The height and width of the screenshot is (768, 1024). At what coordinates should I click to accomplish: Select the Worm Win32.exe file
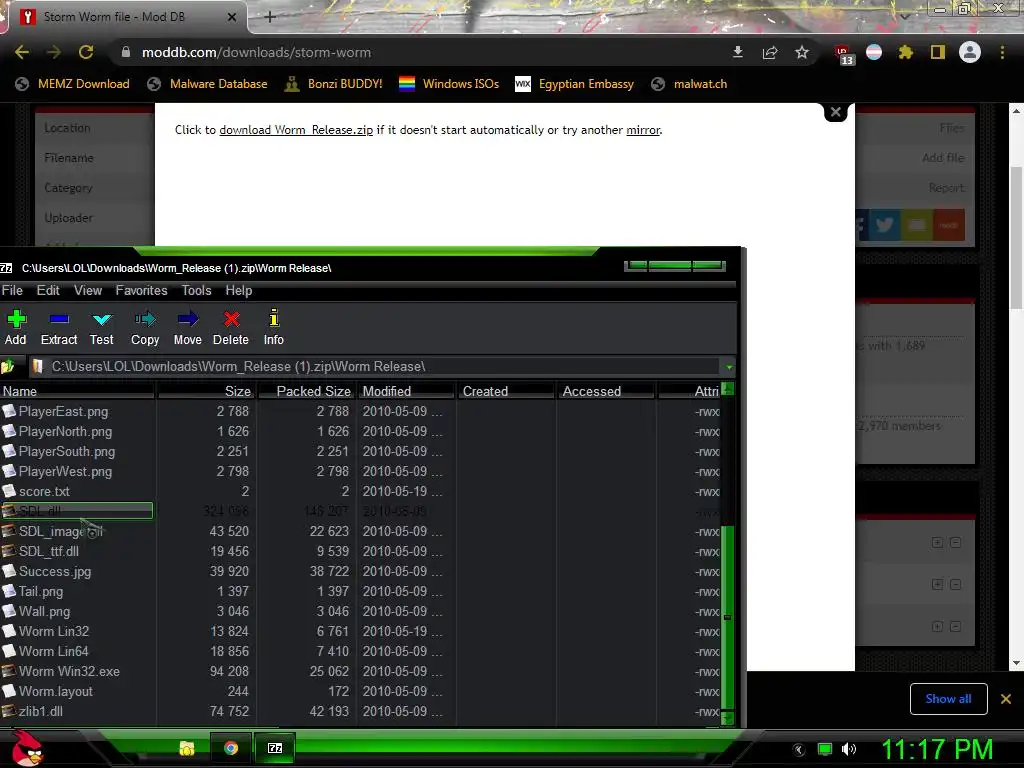(x=69, y=671)
